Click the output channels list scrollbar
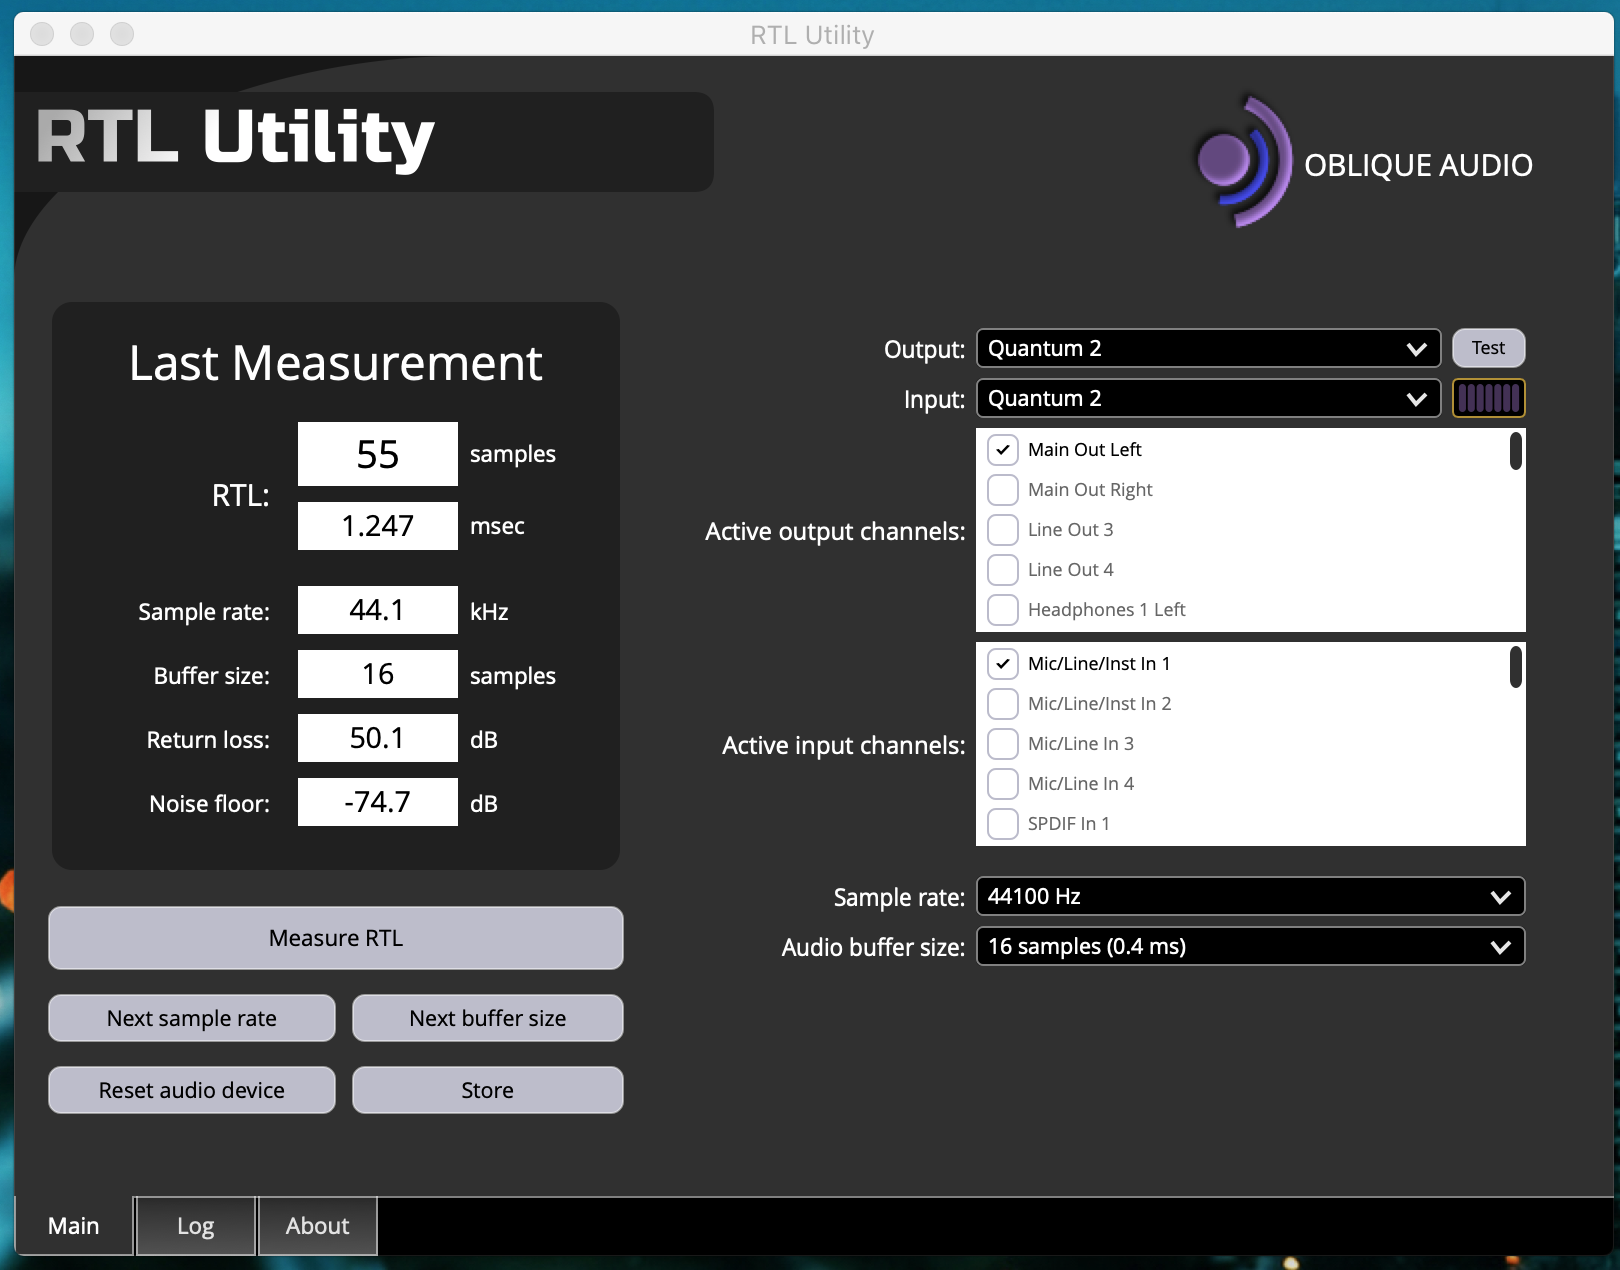This screenshot has height=1270, width=1620. (x=1515, y=452)
